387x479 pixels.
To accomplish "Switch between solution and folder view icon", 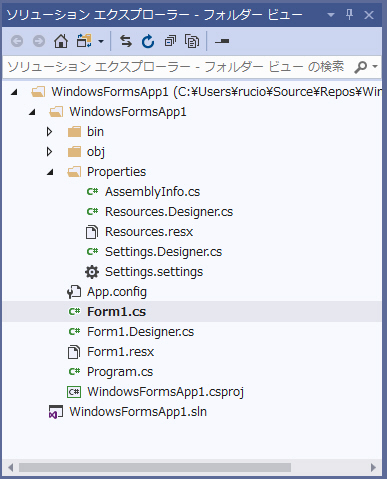I will tap(84, 41).
